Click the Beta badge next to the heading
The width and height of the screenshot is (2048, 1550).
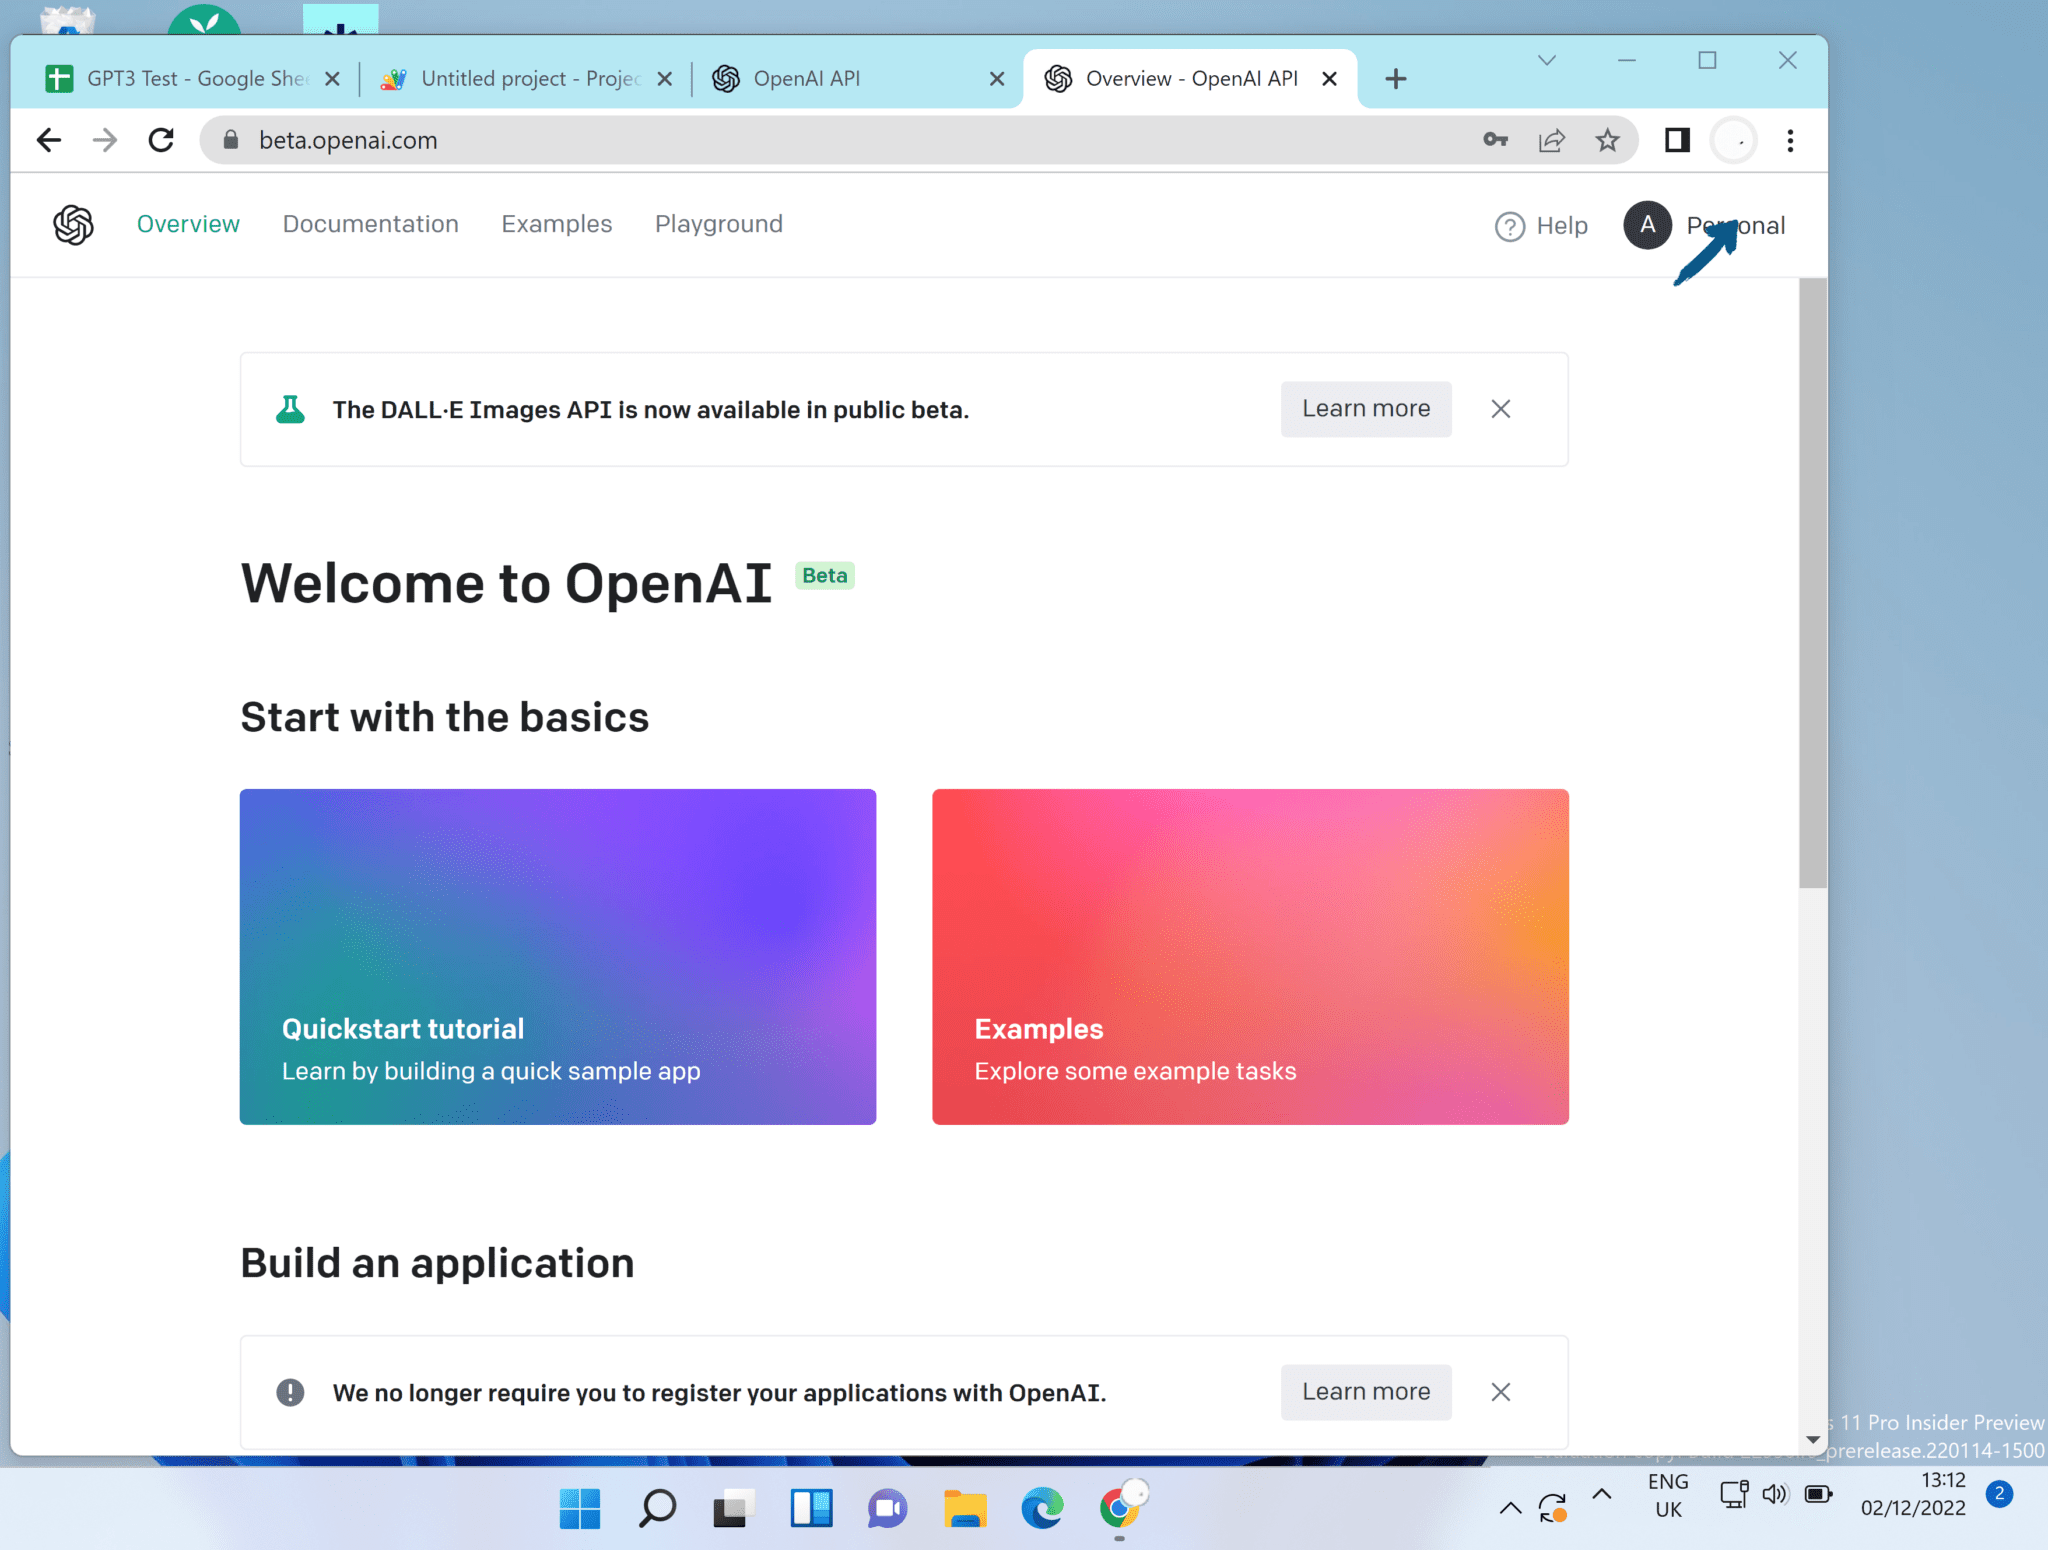824,575
